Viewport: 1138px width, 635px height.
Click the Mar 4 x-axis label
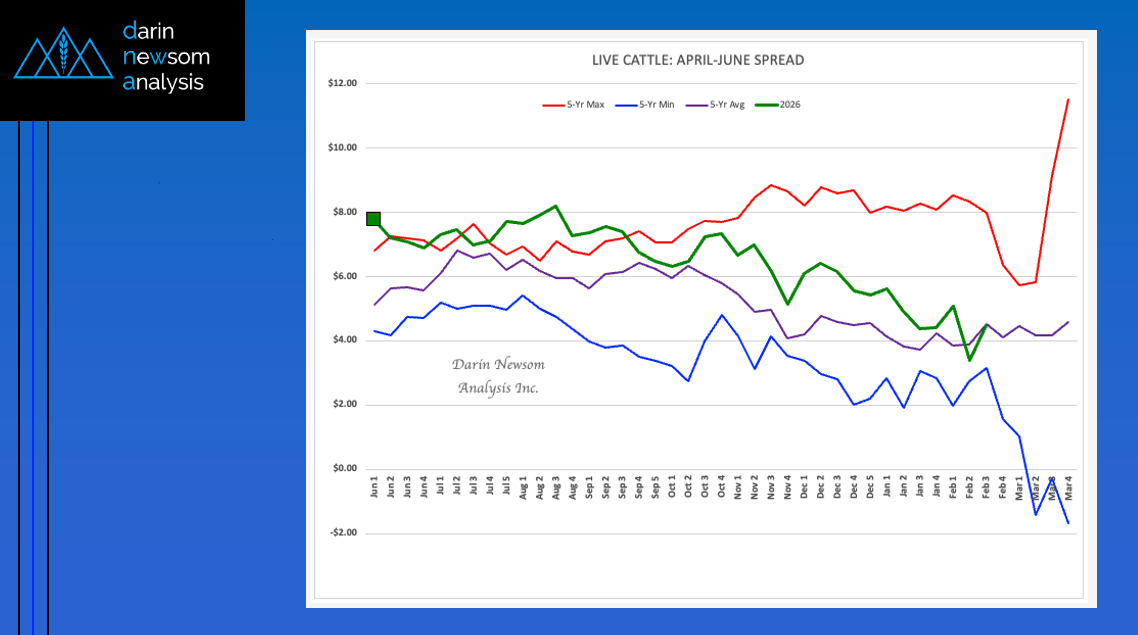point(1069,488)
